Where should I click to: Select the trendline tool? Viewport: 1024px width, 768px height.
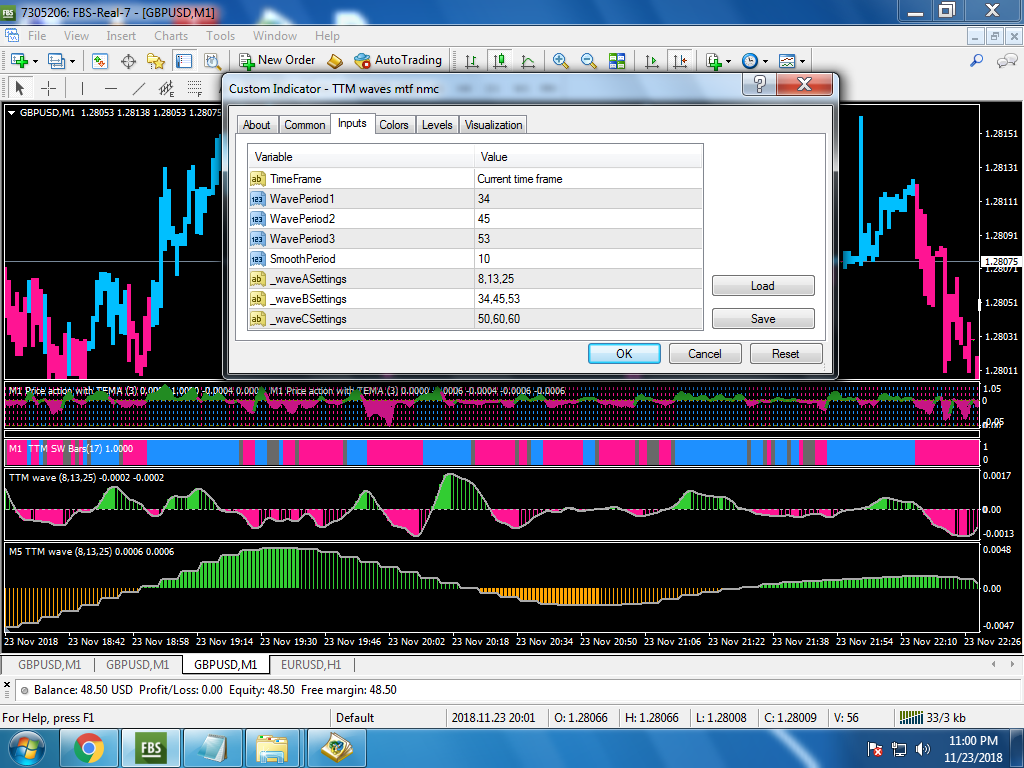coord(138,88)
